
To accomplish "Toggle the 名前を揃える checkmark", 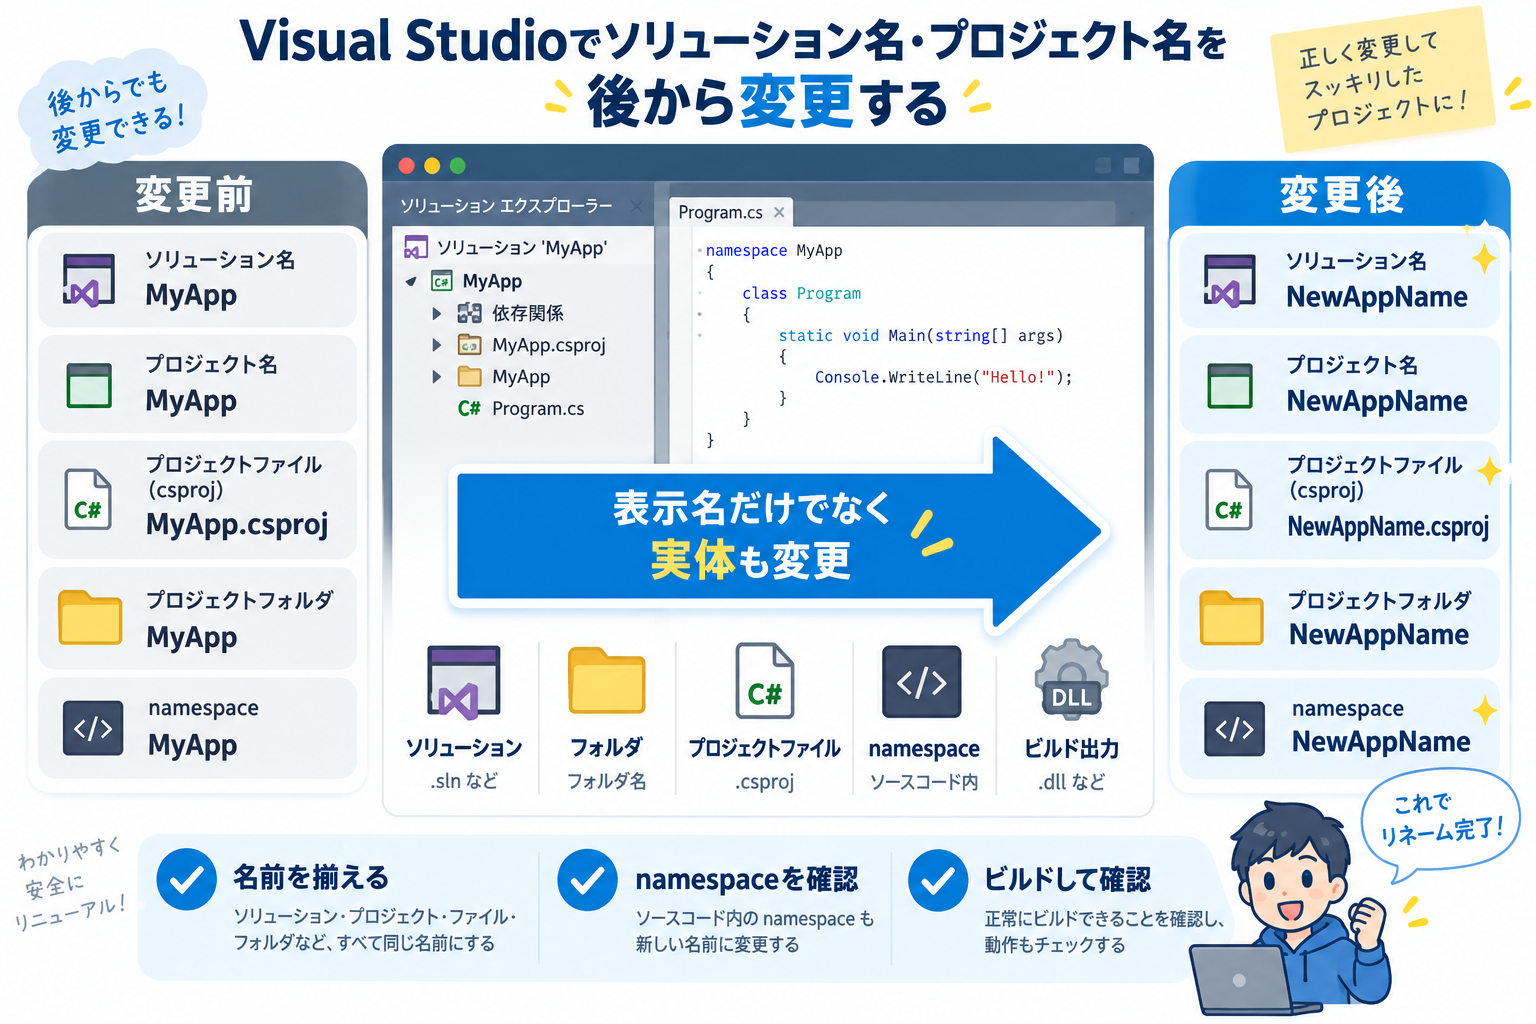I will pyautogui.click(x=187, y=879).
